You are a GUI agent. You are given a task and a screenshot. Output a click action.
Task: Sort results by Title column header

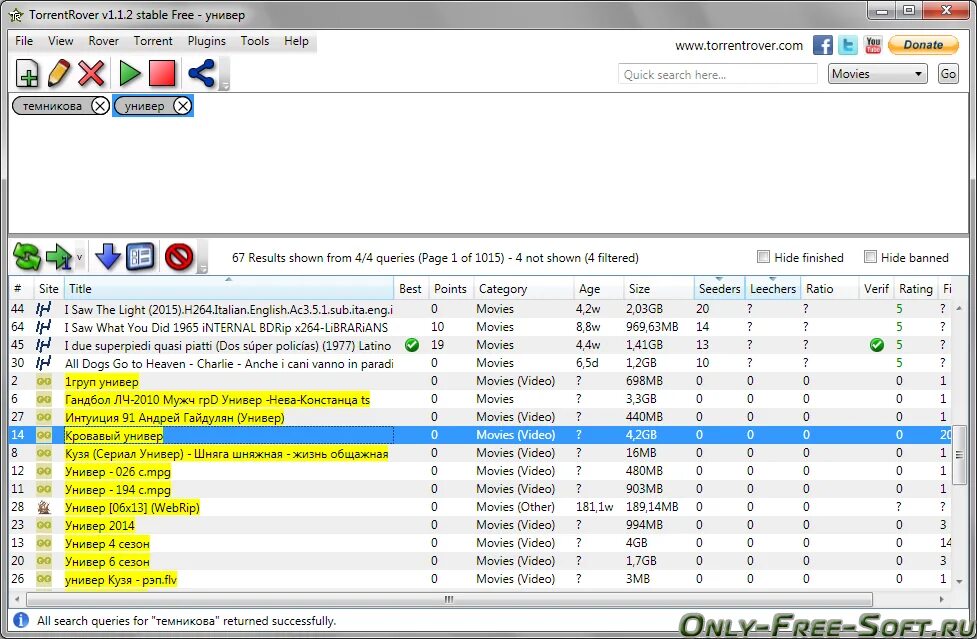(229, 289)
